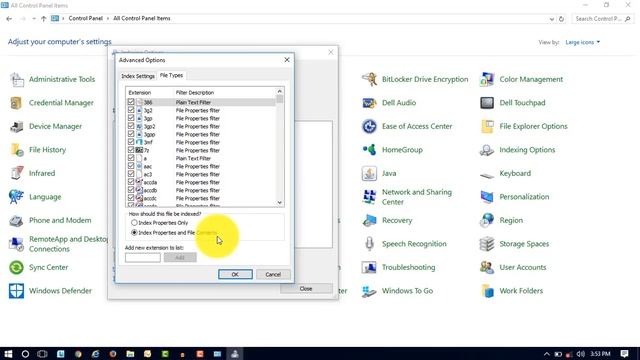This screenshot has height=360, width=640.
Task: Click Add new extension text field
Action: [143, 258]
